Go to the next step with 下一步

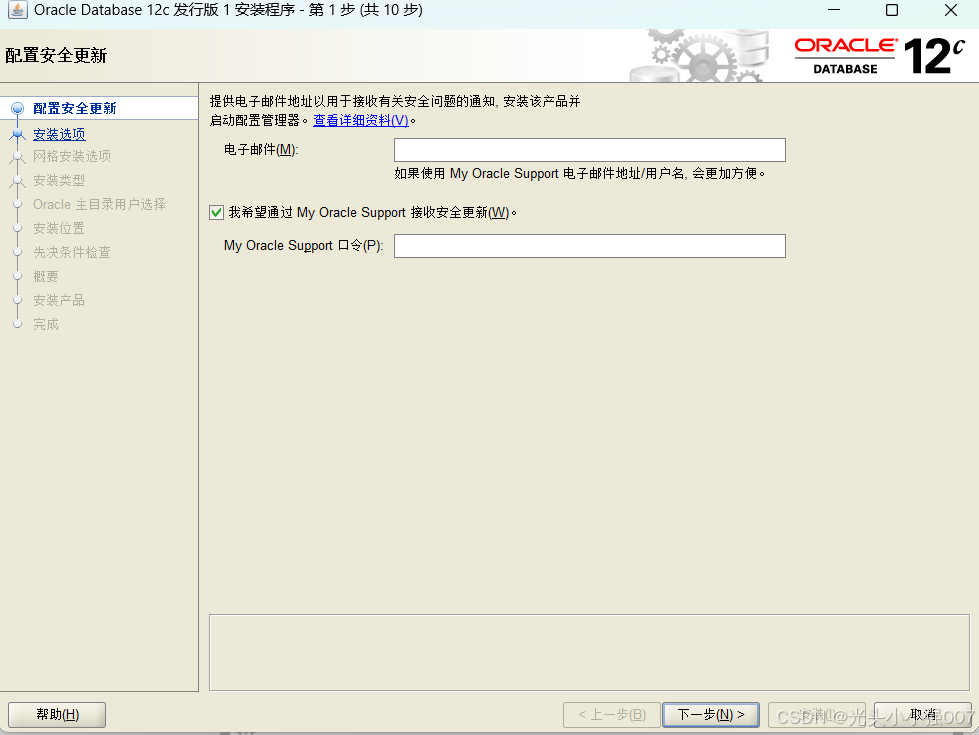711,714
